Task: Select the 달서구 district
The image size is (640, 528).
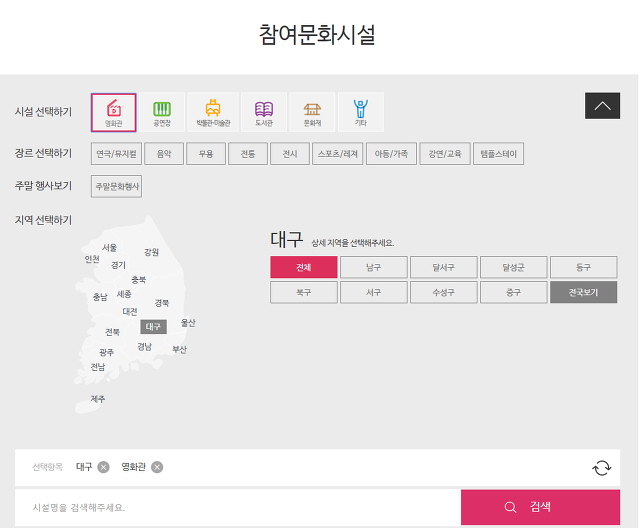Action: pyautogui.click(x=444, y=267)
